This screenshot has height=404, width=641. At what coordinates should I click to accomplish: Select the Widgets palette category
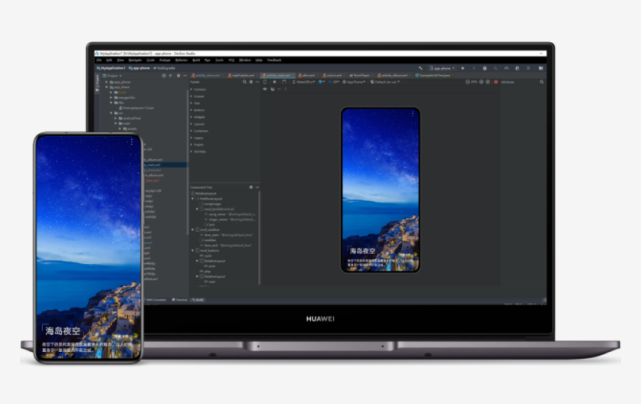coord(199,117)
